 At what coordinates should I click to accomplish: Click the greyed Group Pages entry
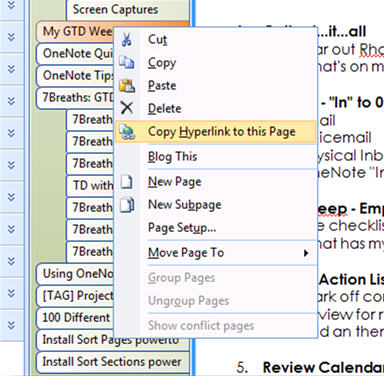pos(216,278)
